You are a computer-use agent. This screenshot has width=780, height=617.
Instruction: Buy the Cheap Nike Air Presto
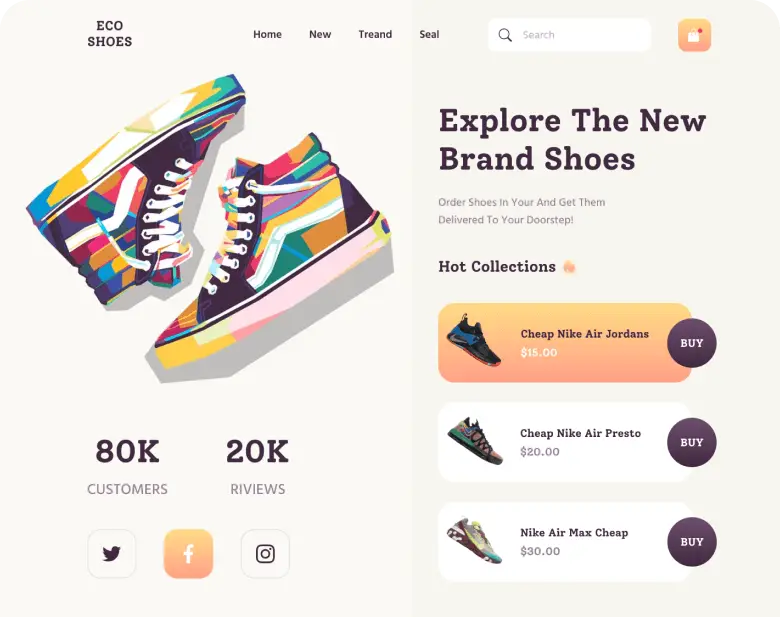691,442
